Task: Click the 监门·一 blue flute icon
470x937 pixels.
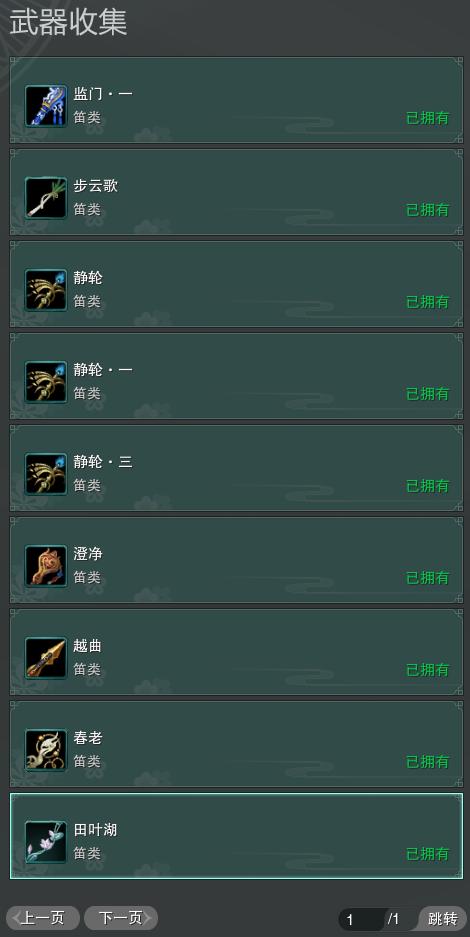Action: pos(46,106)
